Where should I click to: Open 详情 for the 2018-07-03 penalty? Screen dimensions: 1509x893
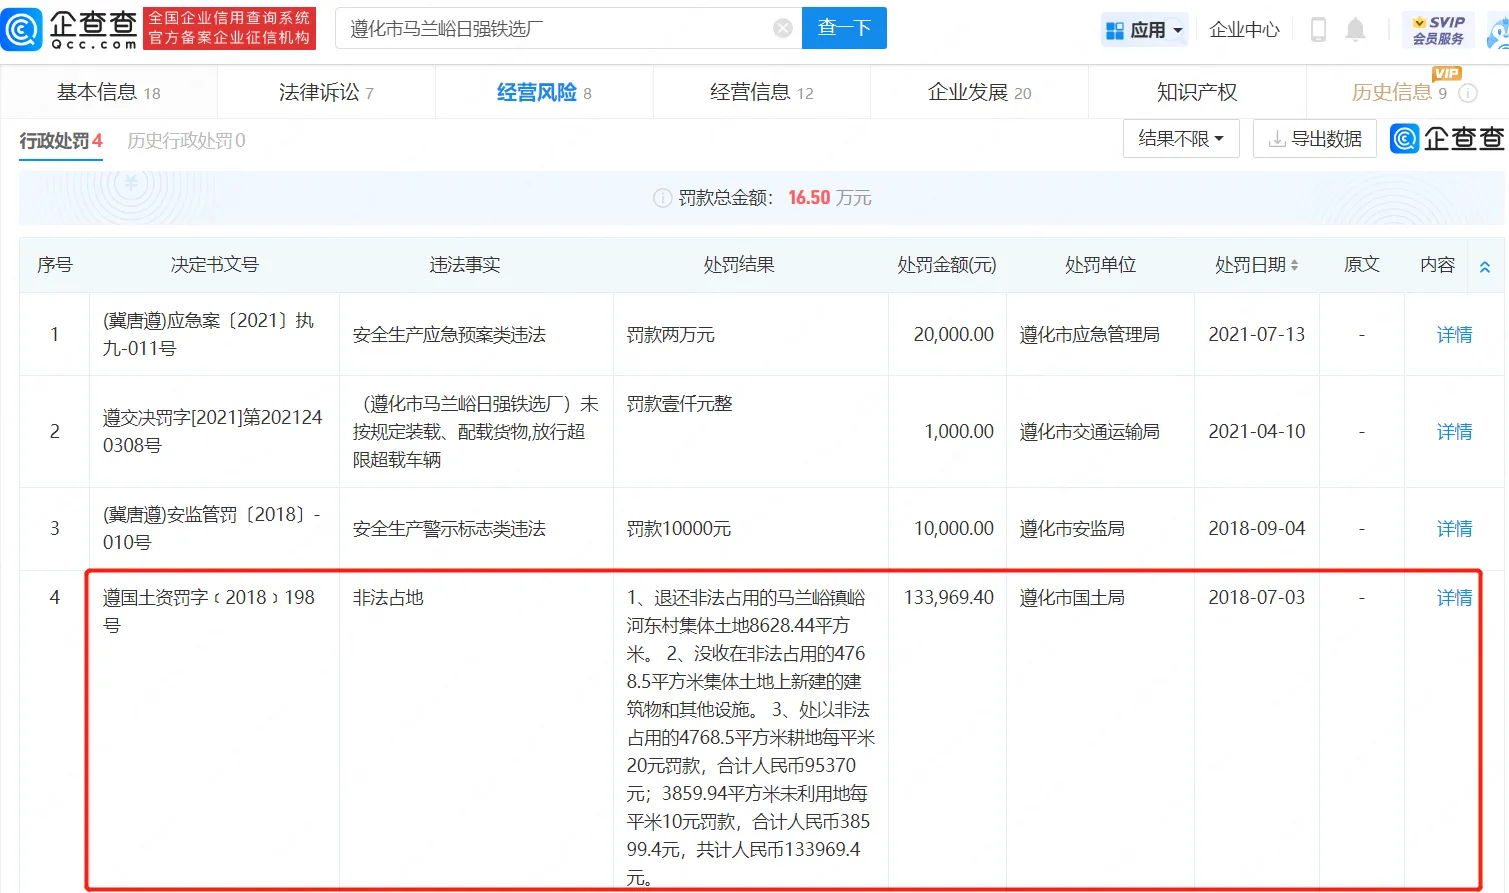tap(1454, 598)
